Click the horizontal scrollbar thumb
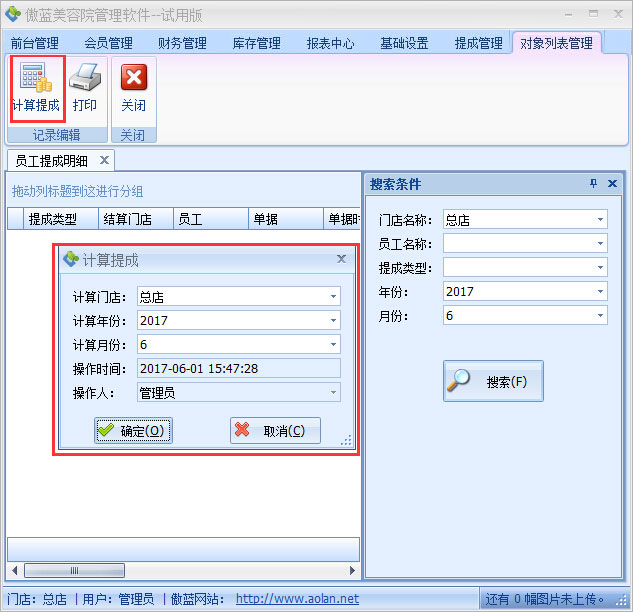The width and height of the screenshot is (633, 612). [x=74, y=570]
